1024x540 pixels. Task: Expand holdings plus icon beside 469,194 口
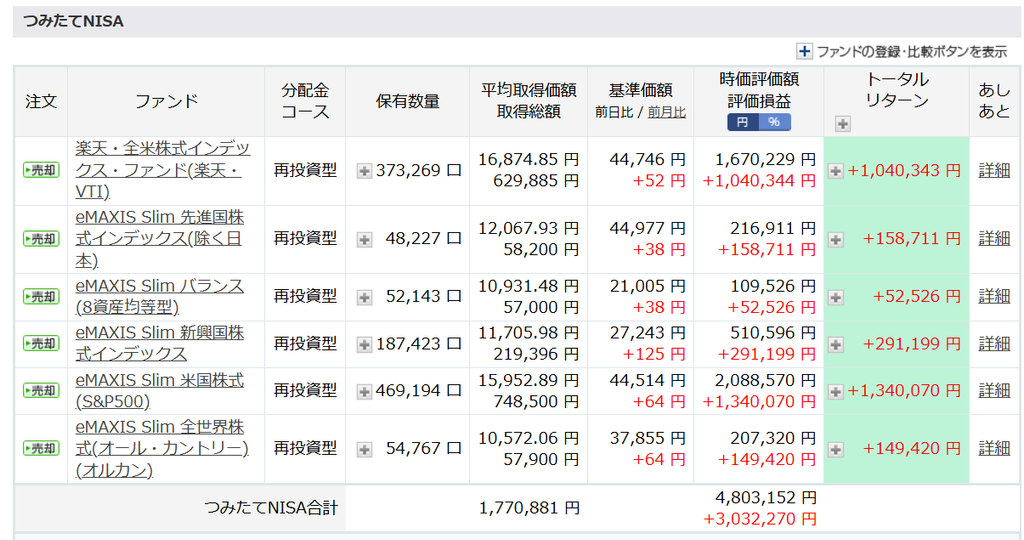pyautogui.click(x=364, y=391)
